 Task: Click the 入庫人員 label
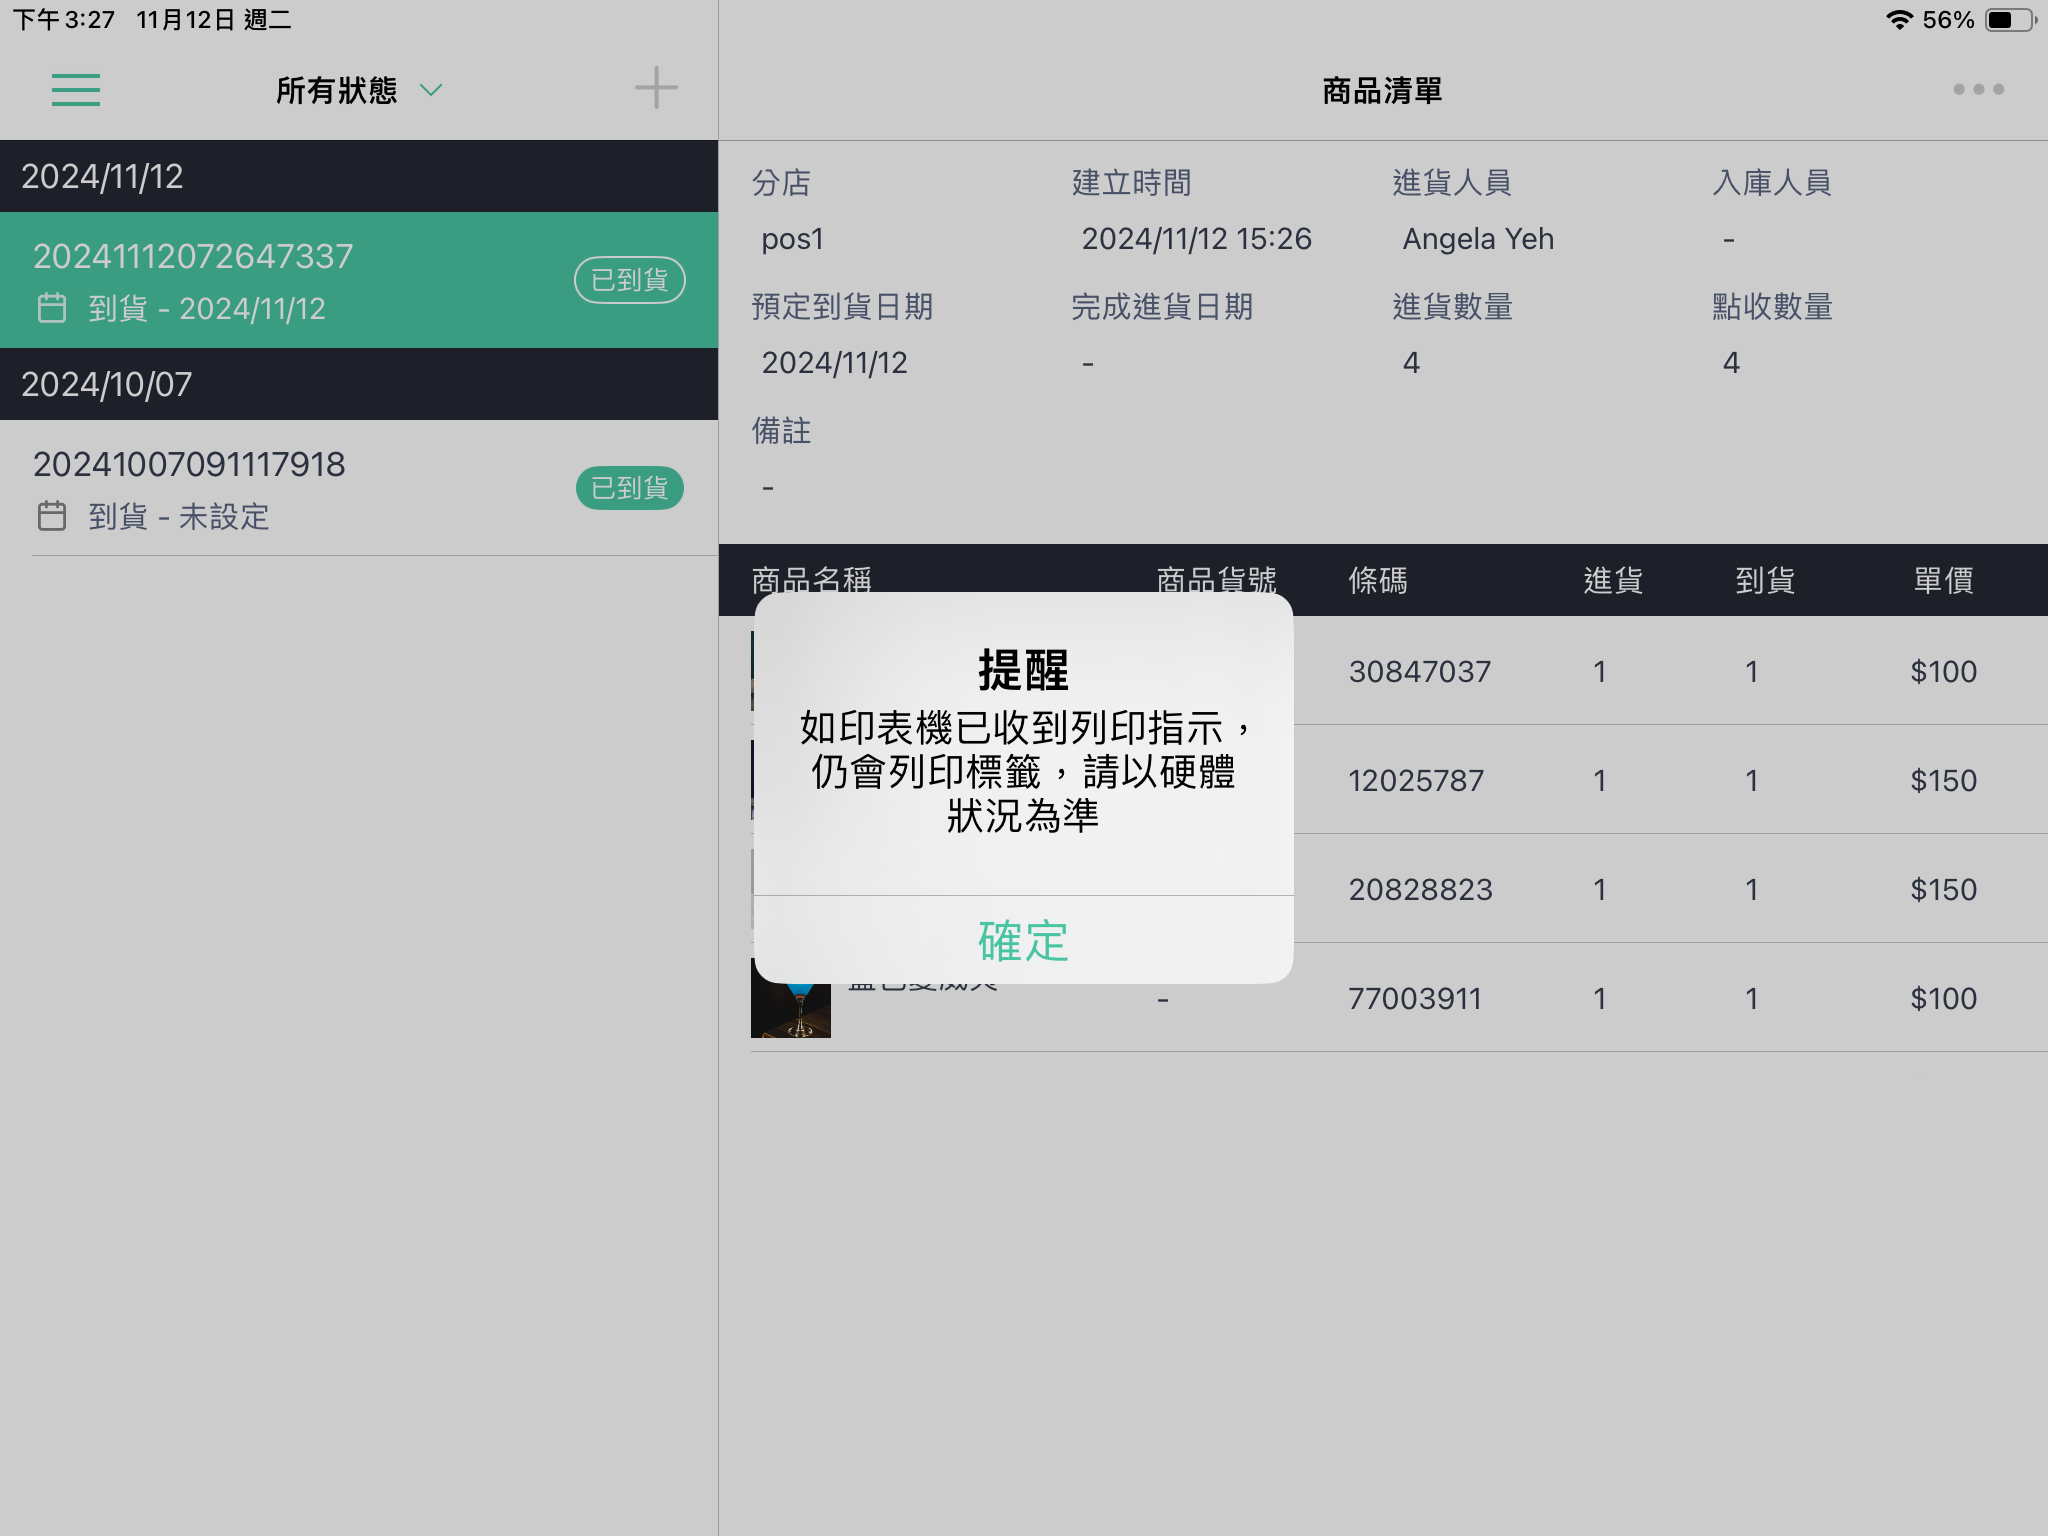(1772, 183)
